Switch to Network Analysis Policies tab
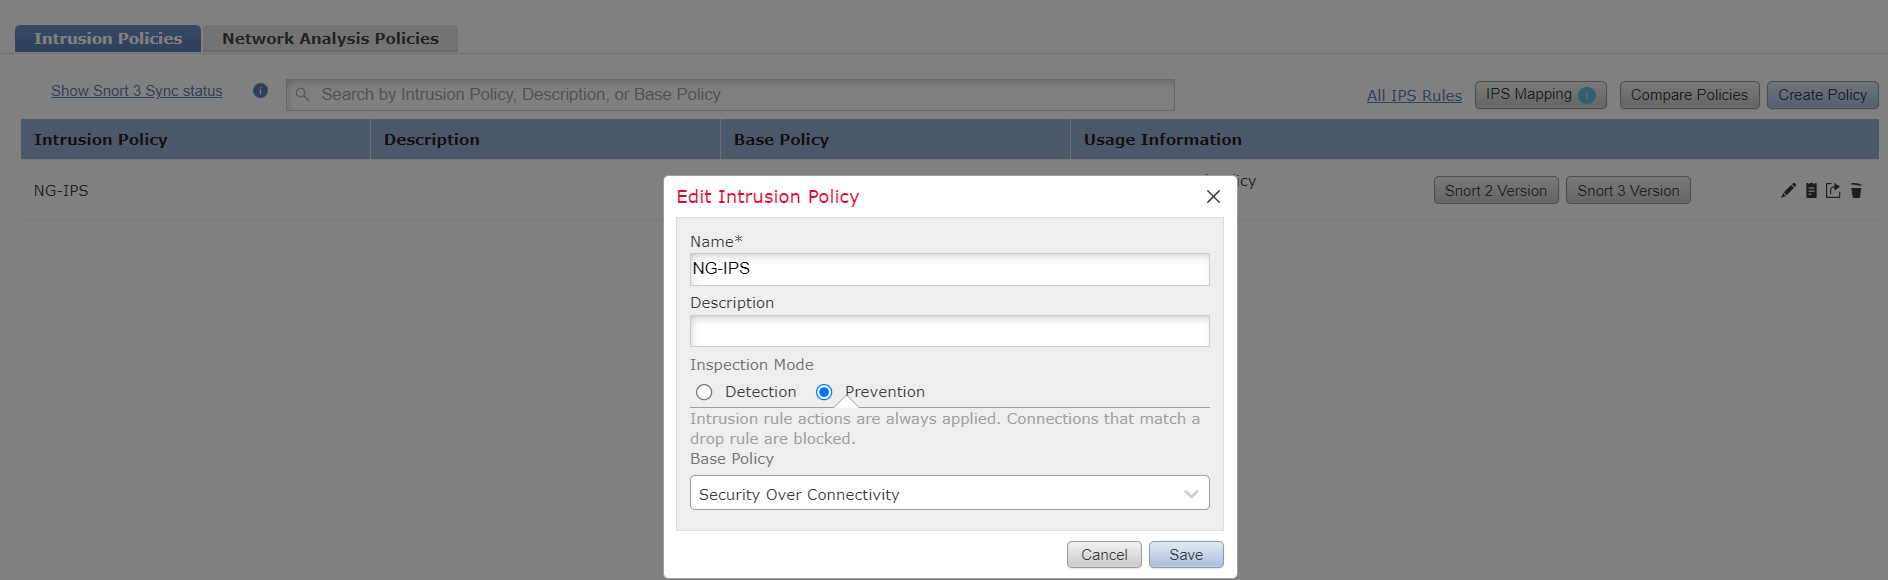 330,39
